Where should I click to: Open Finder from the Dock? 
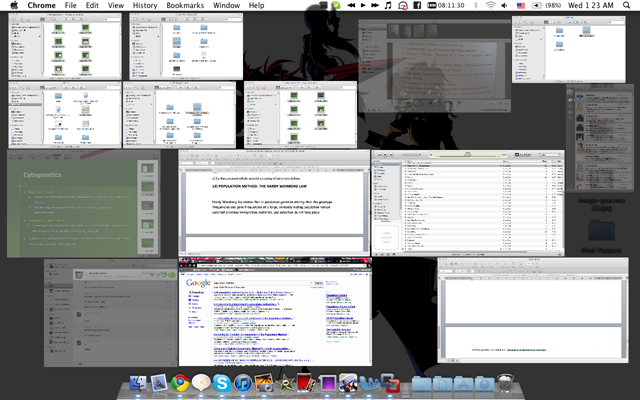point(138,383)
